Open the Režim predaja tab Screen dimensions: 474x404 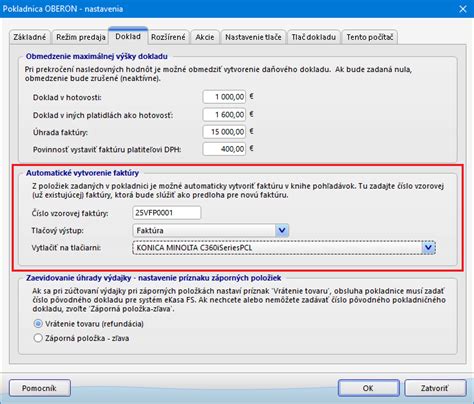coord(80,37)
